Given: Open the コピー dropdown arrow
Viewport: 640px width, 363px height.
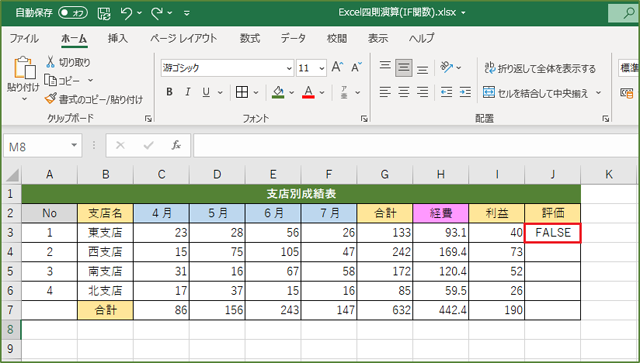Looking at the screenshot, I should (90, 80).
